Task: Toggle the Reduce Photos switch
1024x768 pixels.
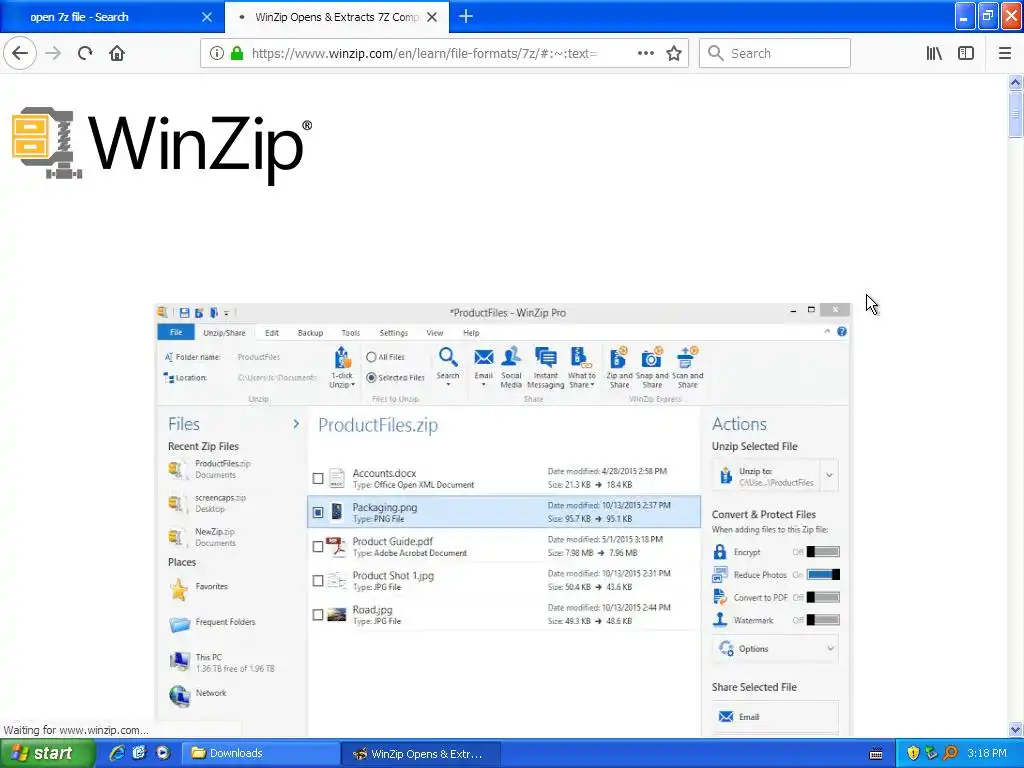Action: [x=823, y=575]
